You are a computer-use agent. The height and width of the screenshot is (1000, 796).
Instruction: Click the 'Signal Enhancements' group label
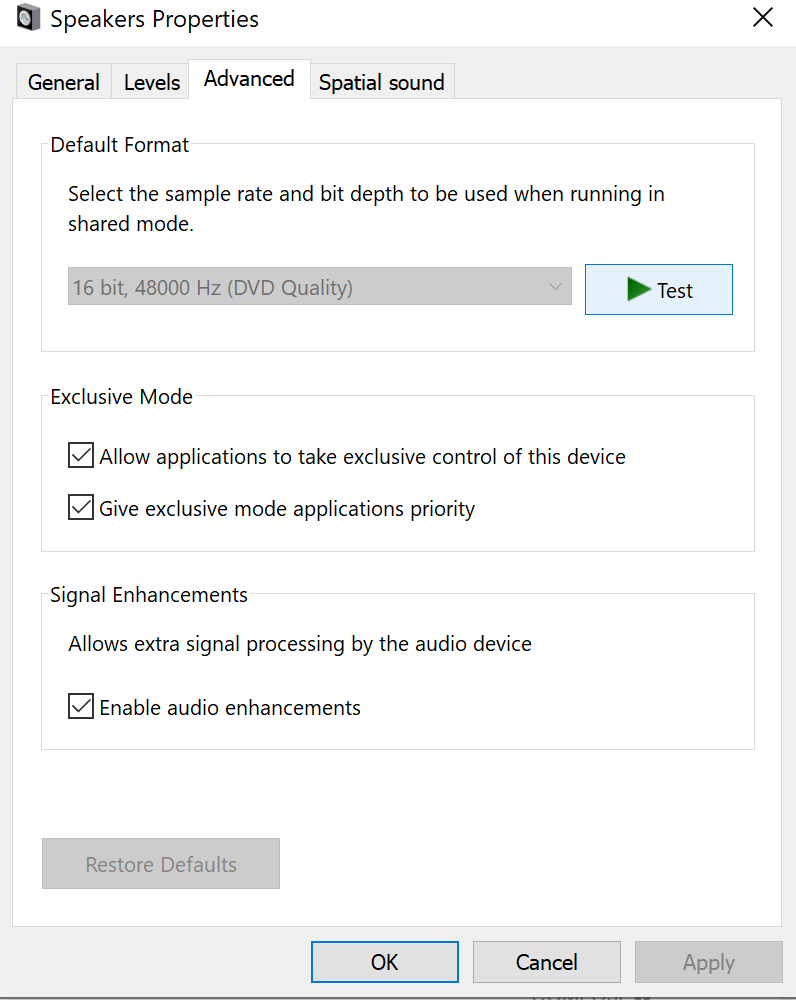149,594
